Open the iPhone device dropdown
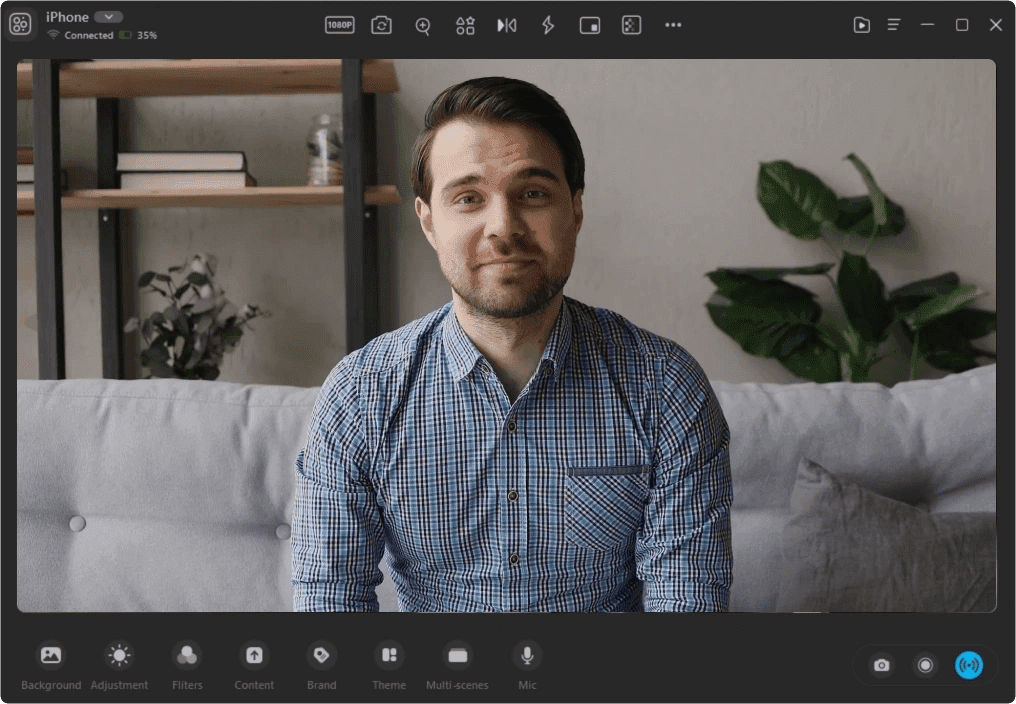 (108, 17)
